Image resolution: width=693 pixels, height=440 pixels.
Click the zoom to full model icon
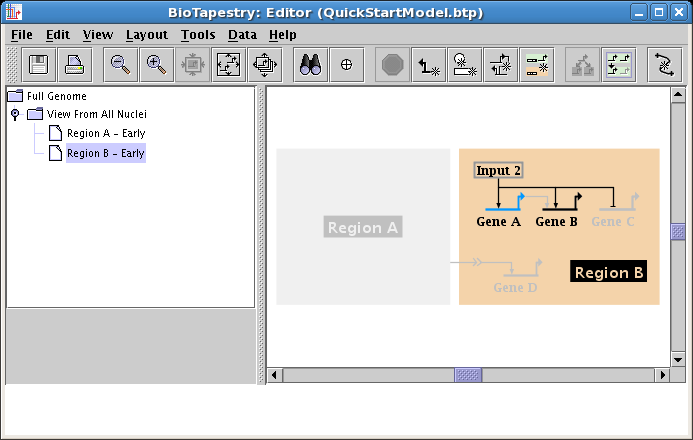tap(229, 65)
